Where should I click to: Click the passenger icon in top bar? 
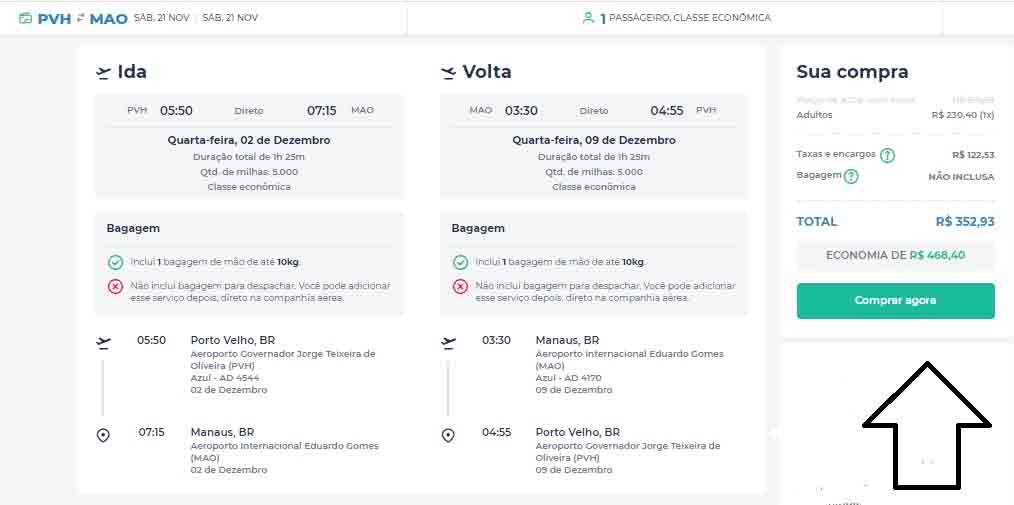(x=588, y=18)
